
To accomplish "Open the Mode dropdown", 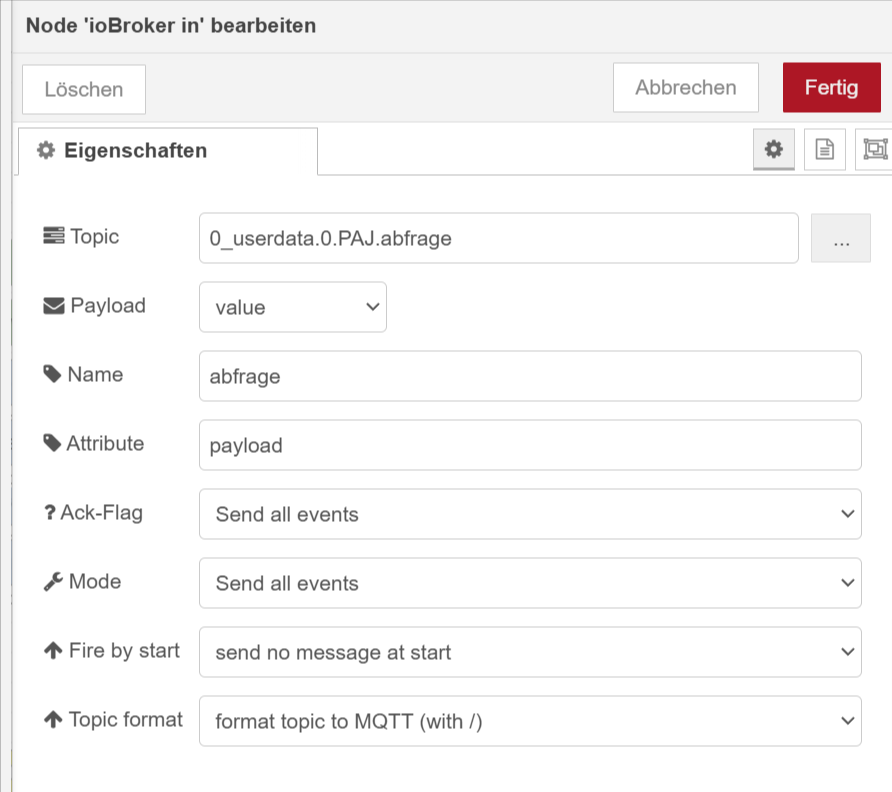I will click(x=529, y=583).
